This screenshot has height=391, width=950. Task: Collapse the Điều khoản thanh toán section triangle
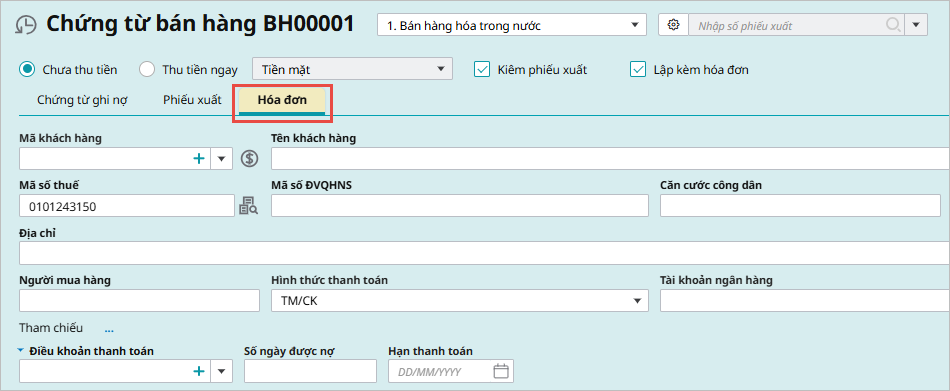21,350
